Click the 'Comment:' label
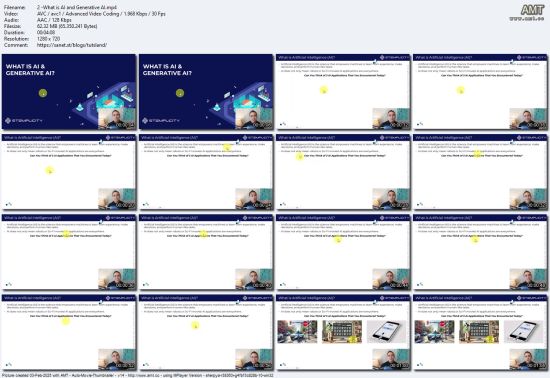 [x=15, y=45]
